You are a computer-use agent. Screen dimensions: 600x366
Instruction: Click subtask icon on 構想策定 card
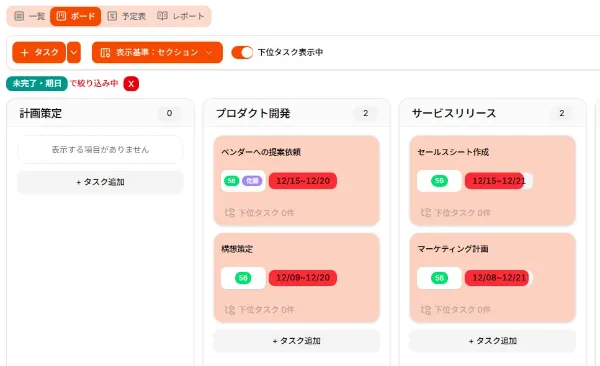click(x=230, y=310)
